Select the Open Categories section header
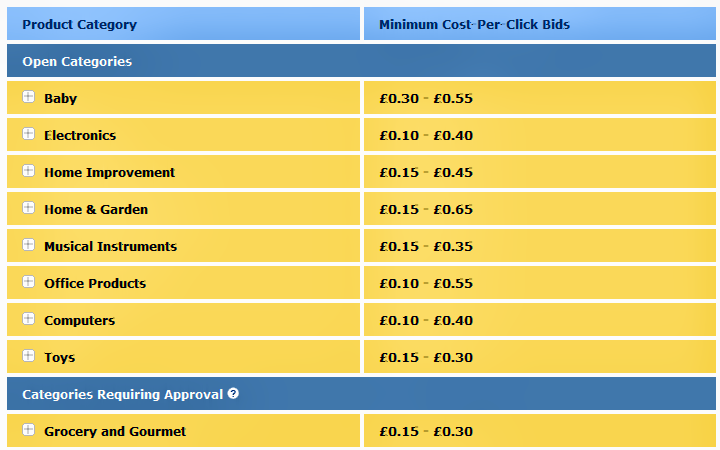This screenshot has height=450, width=720. coord(77,61)
